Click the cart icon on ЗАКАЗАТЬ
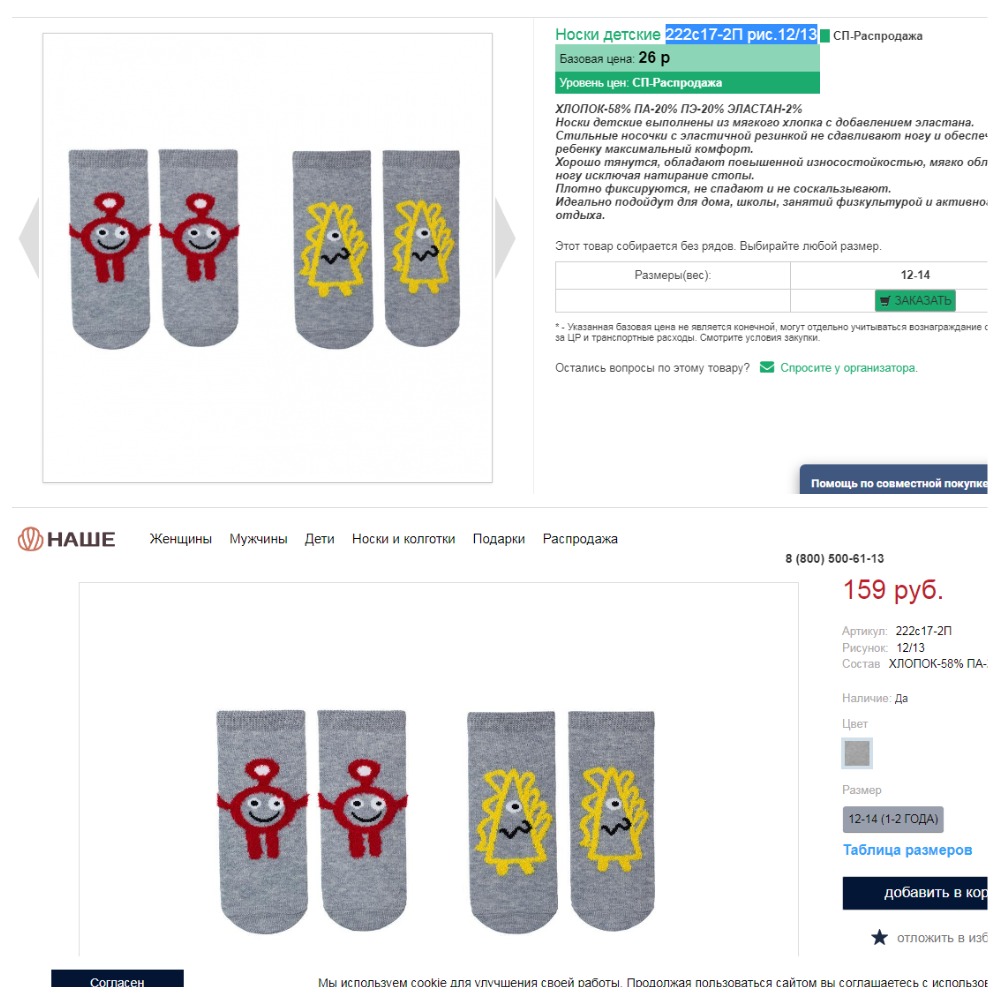This screenshot has height=1000, width=1000. 884,301
